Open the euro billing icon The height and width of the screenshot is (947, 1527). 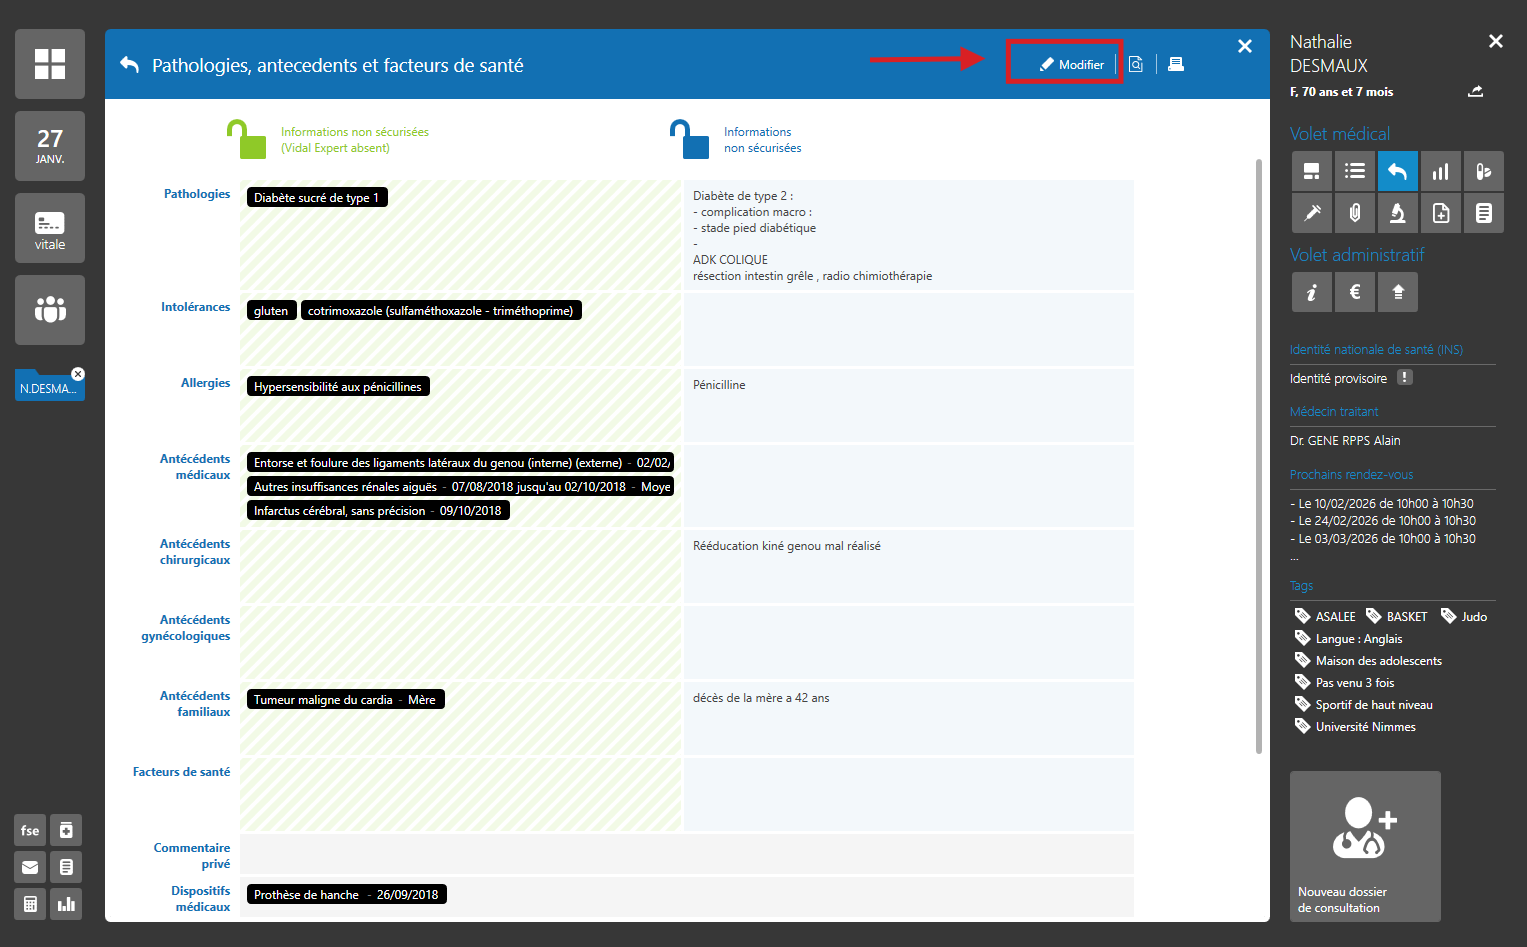1355,292
